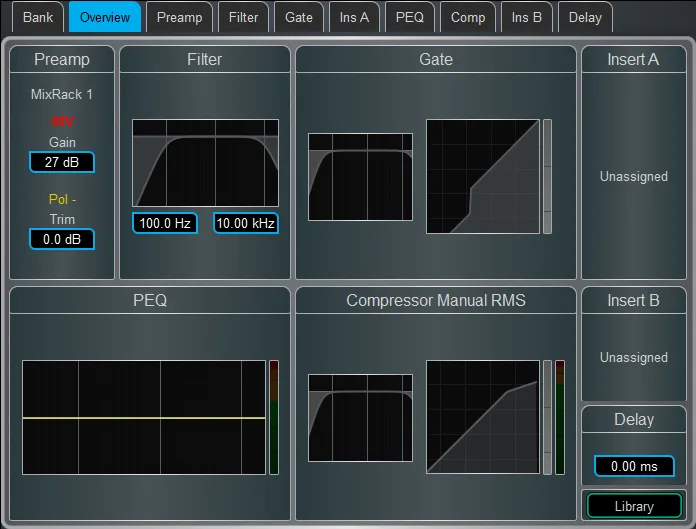Select the 0.00 ms Delay value box
The width and height of the screenshot is (696, 529).
(x=634, y=466)
